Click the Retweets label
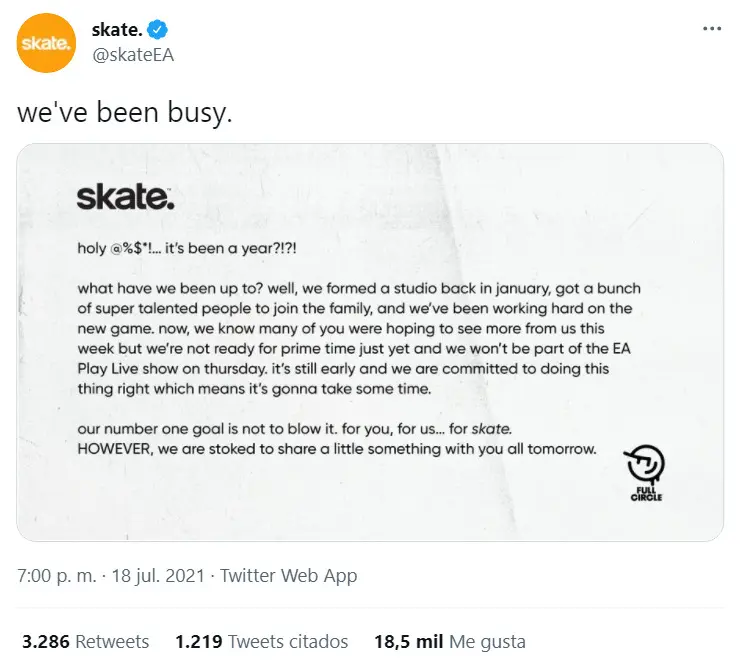 point(112,641)
